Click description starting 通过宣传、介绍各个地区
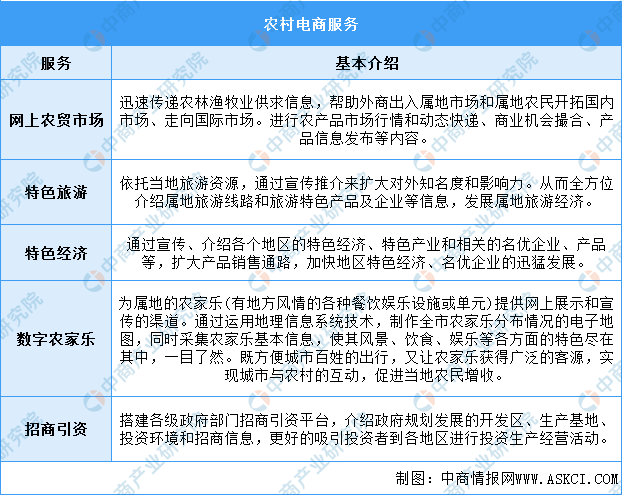Viewport: 622px width, 495px height. coord(367,253)
